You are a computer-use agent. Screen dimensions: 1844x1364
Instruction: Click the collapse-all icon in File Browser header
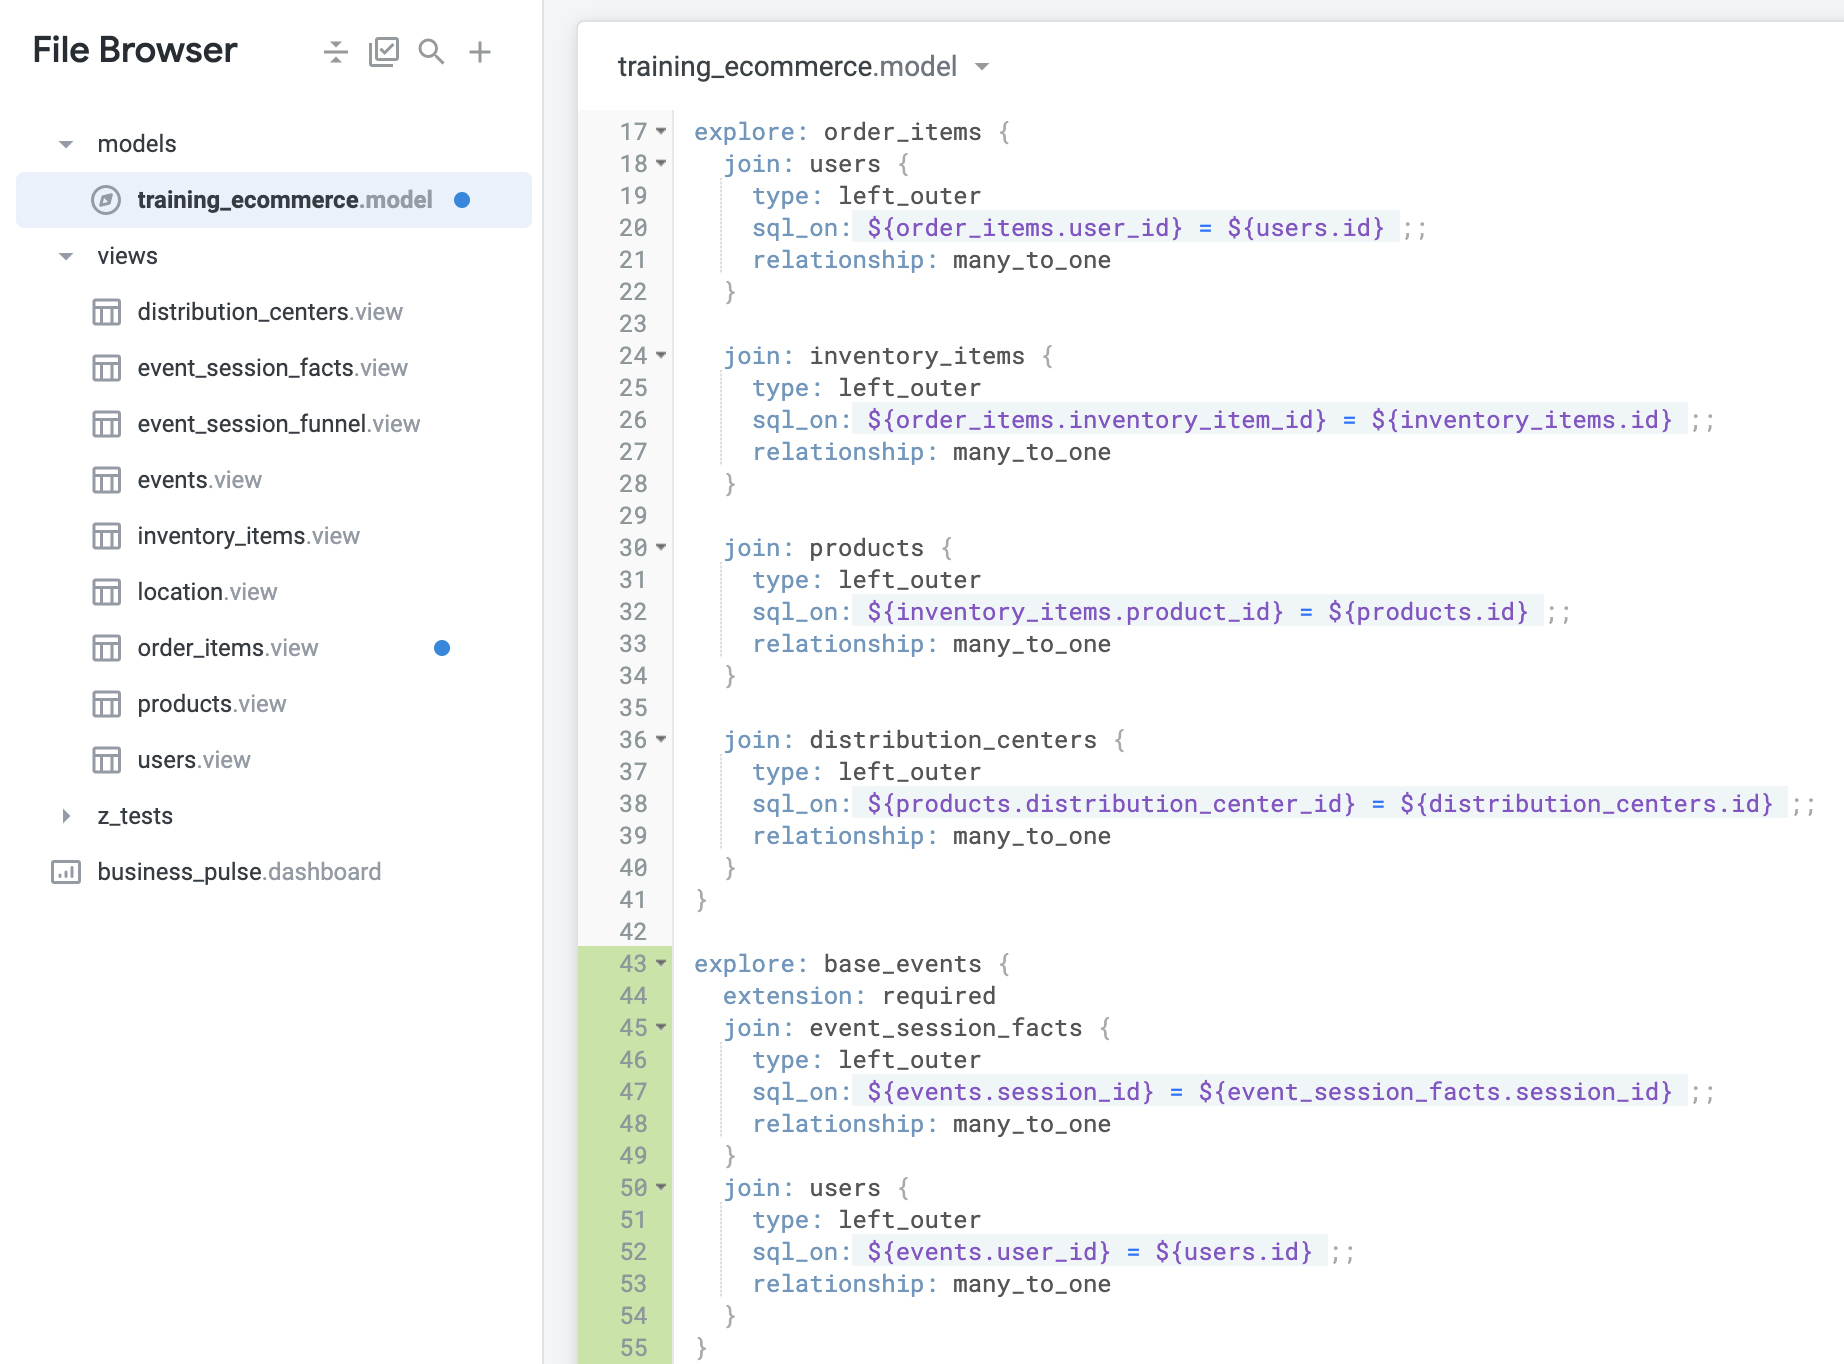pos(335,51)
